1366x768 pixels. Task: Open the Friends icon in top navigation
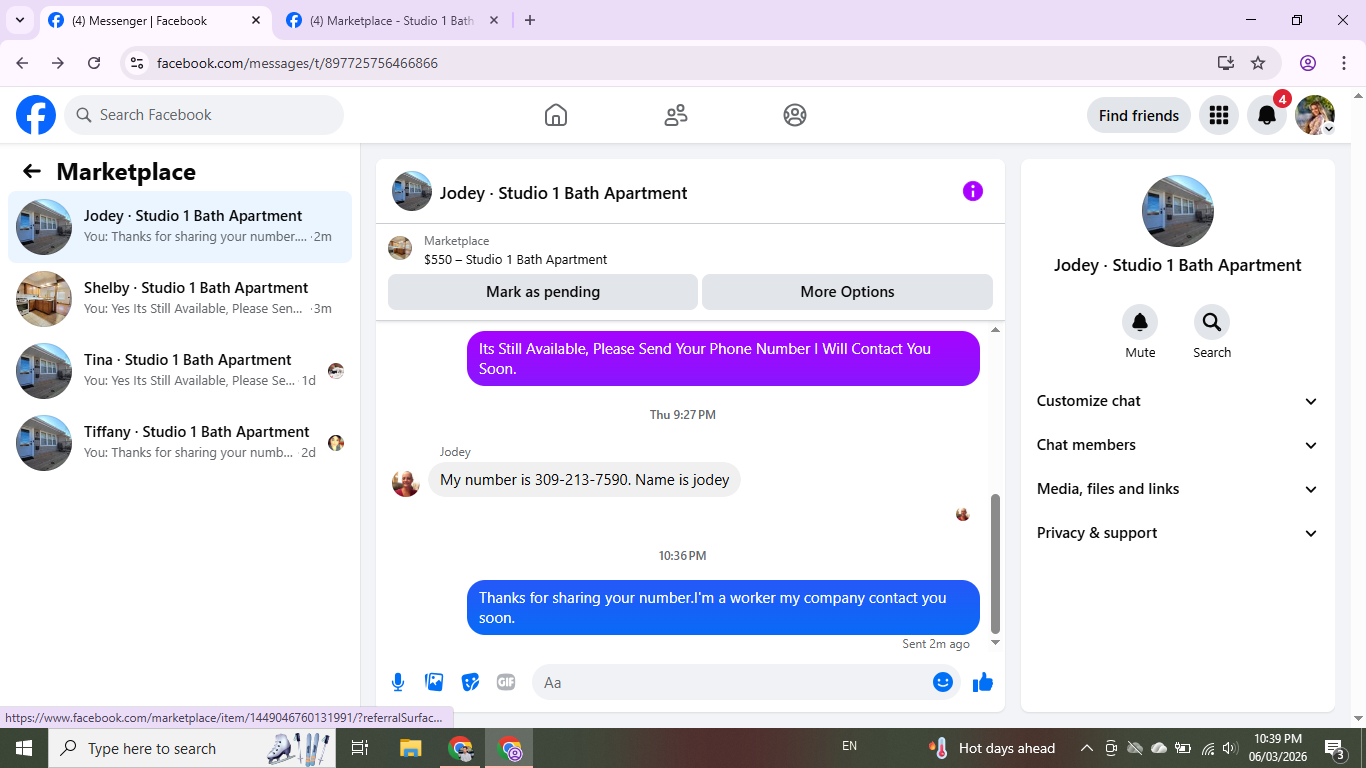[676, 115]
